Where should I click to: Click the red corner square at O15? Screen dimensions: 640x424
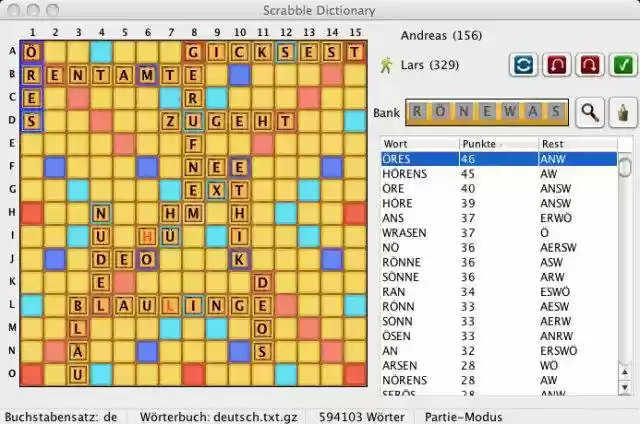tap(355, 375)
